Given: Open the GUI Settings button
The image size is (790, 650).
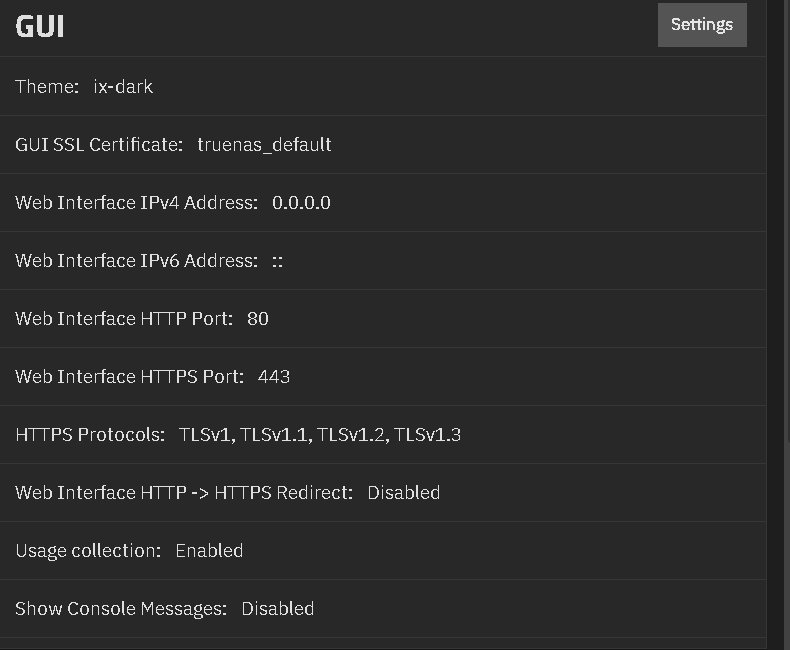Looking at the screenshot, I should coord(701,25).
